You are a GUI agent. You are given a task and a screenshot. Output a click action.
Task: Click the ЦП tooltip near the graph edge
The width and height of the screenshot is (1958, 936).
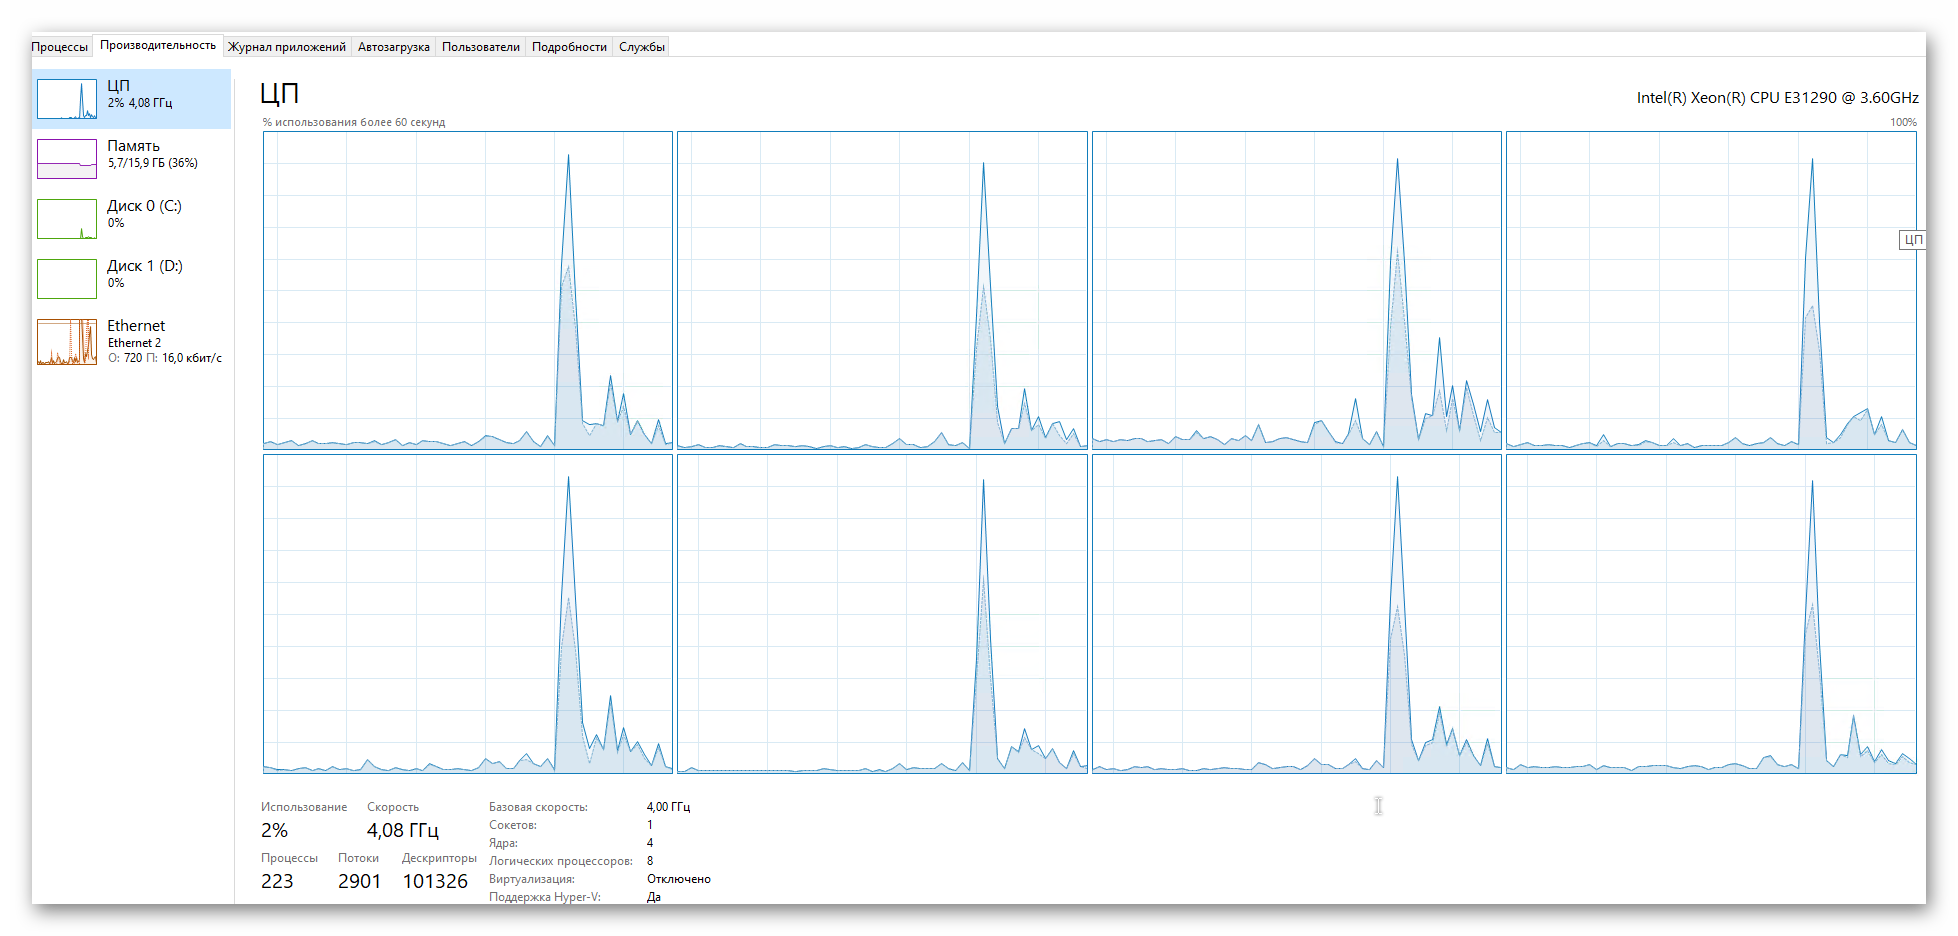[x=1912, y=239]
